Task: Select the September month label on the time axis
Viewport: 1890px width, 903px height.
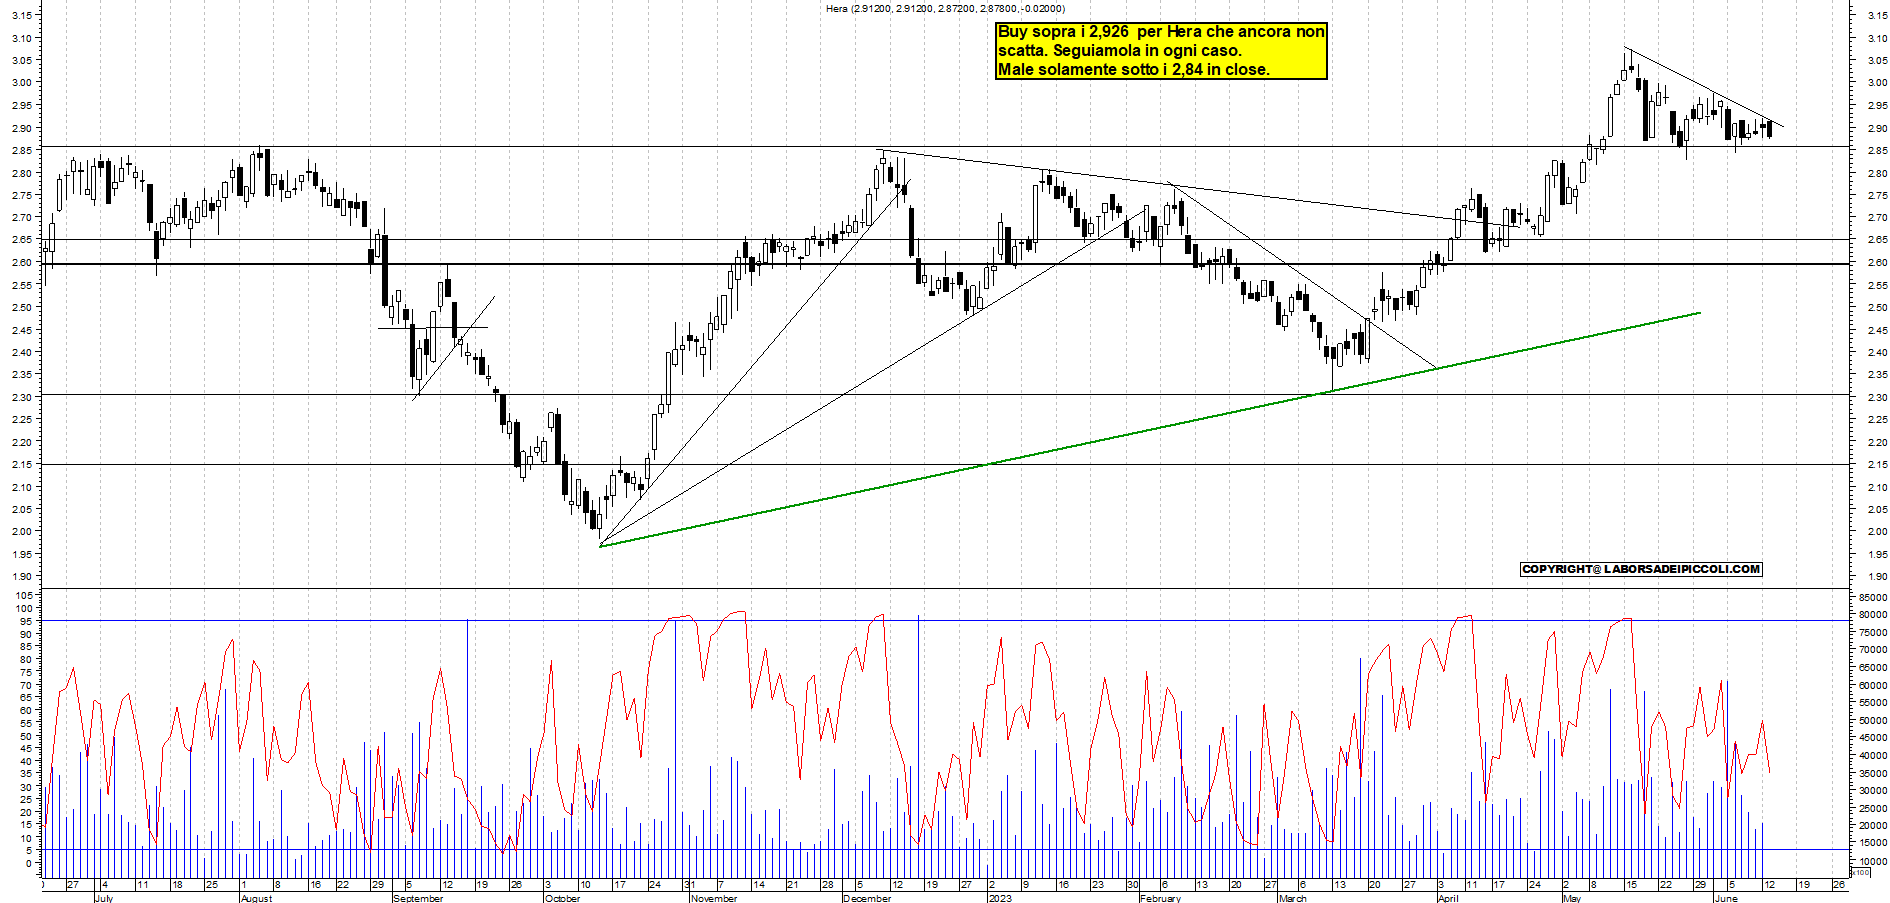Action: pyautogui.click(x=418, y=898)
